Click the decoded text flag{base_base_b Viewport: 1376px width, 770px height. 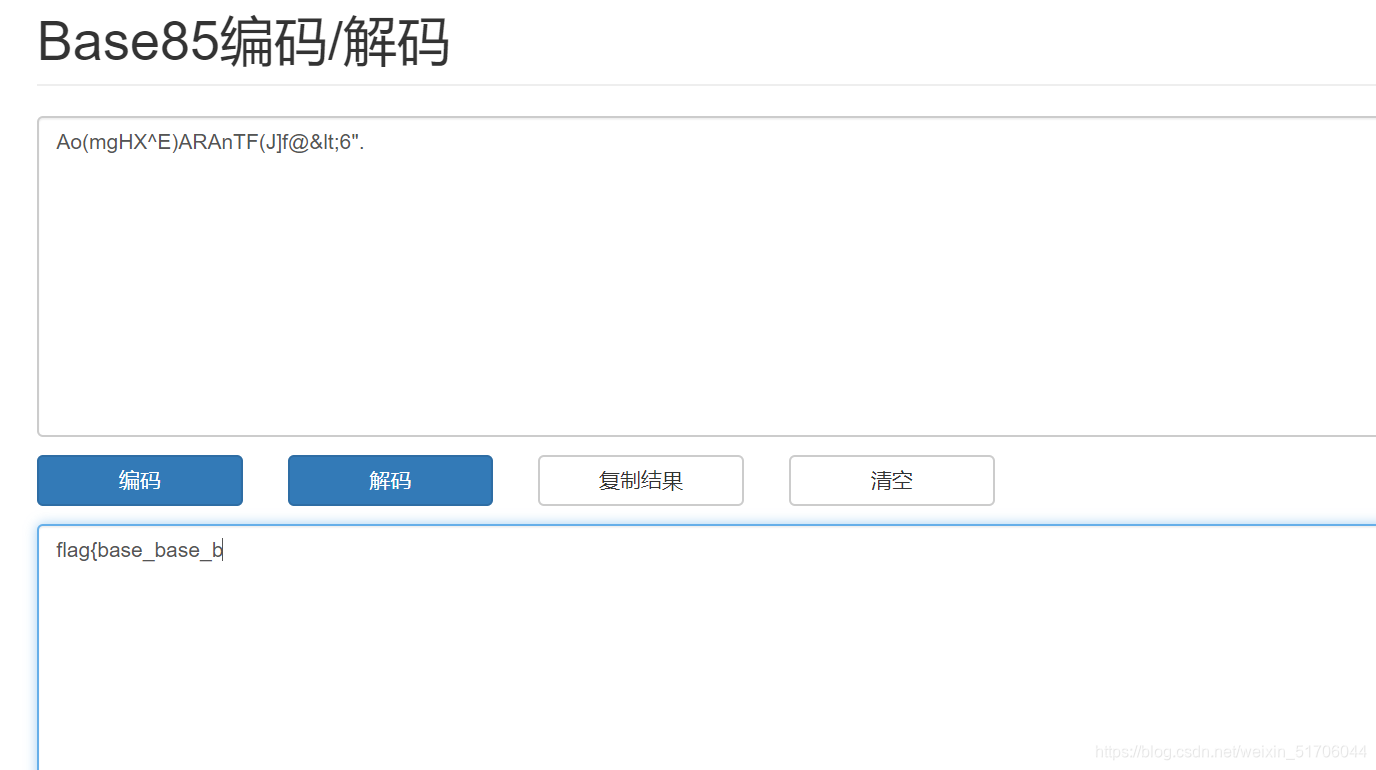click(137, 549)
